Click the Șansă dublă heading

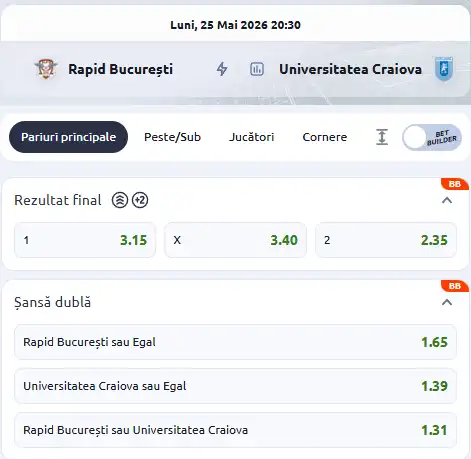click(53, 302)
